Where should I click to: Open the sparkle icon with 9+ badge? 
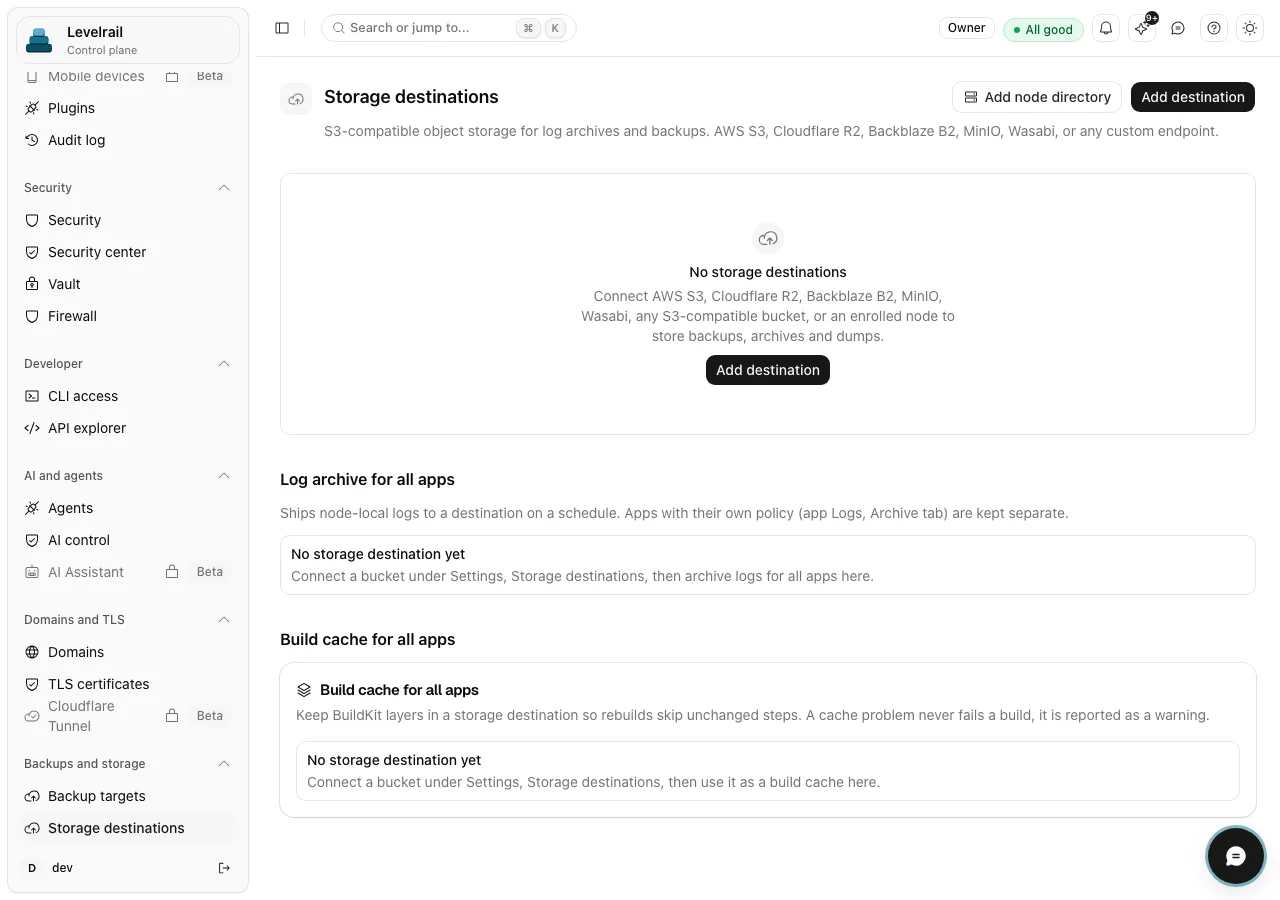click(1142, 28)
